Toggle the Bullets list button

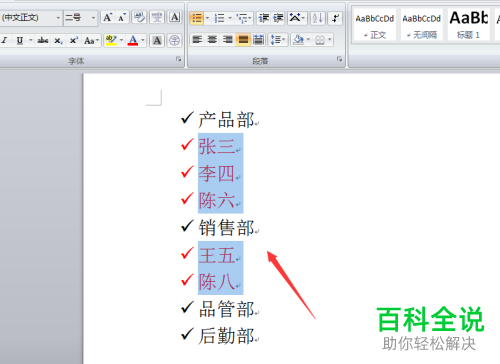pos(197,18)
